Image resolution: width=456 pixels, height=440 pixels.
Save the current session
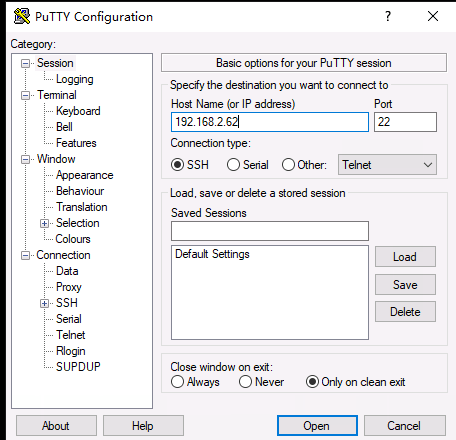tap(405, 285)
